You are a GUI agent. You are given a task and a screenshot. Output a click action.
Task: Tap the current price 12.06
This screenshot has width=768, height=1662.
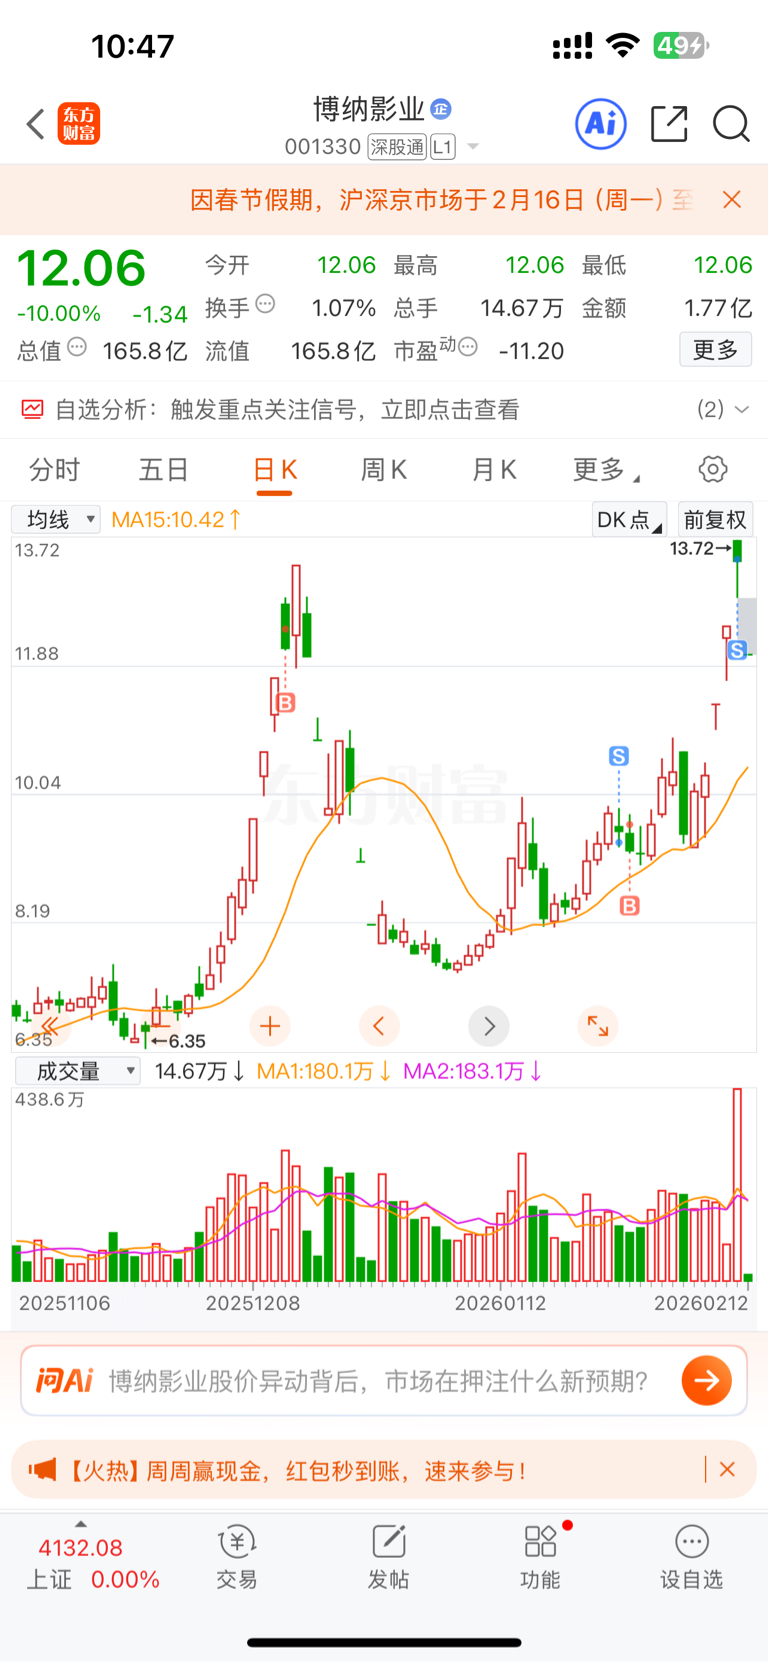coord(81,269)
